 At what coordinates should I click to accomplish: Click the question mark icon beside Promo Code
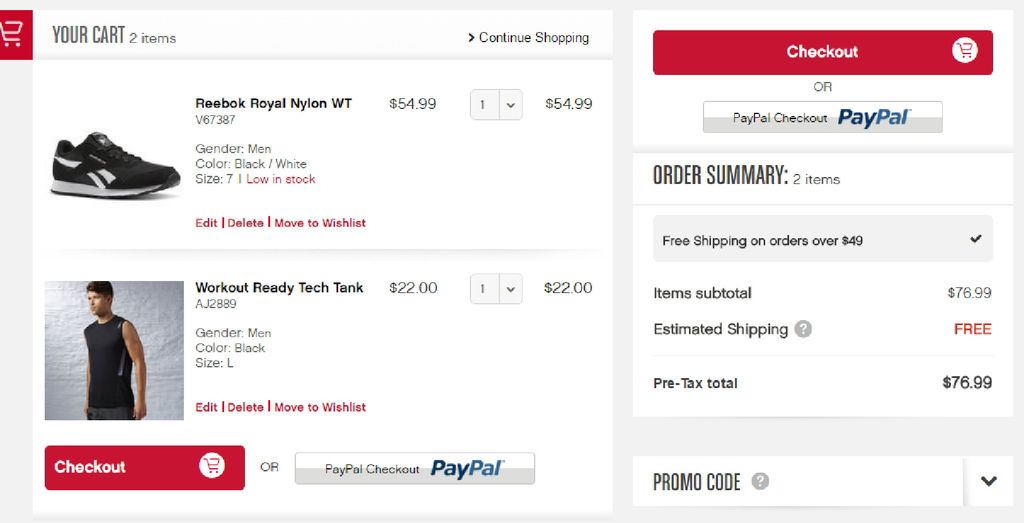(x=760, y=482)
